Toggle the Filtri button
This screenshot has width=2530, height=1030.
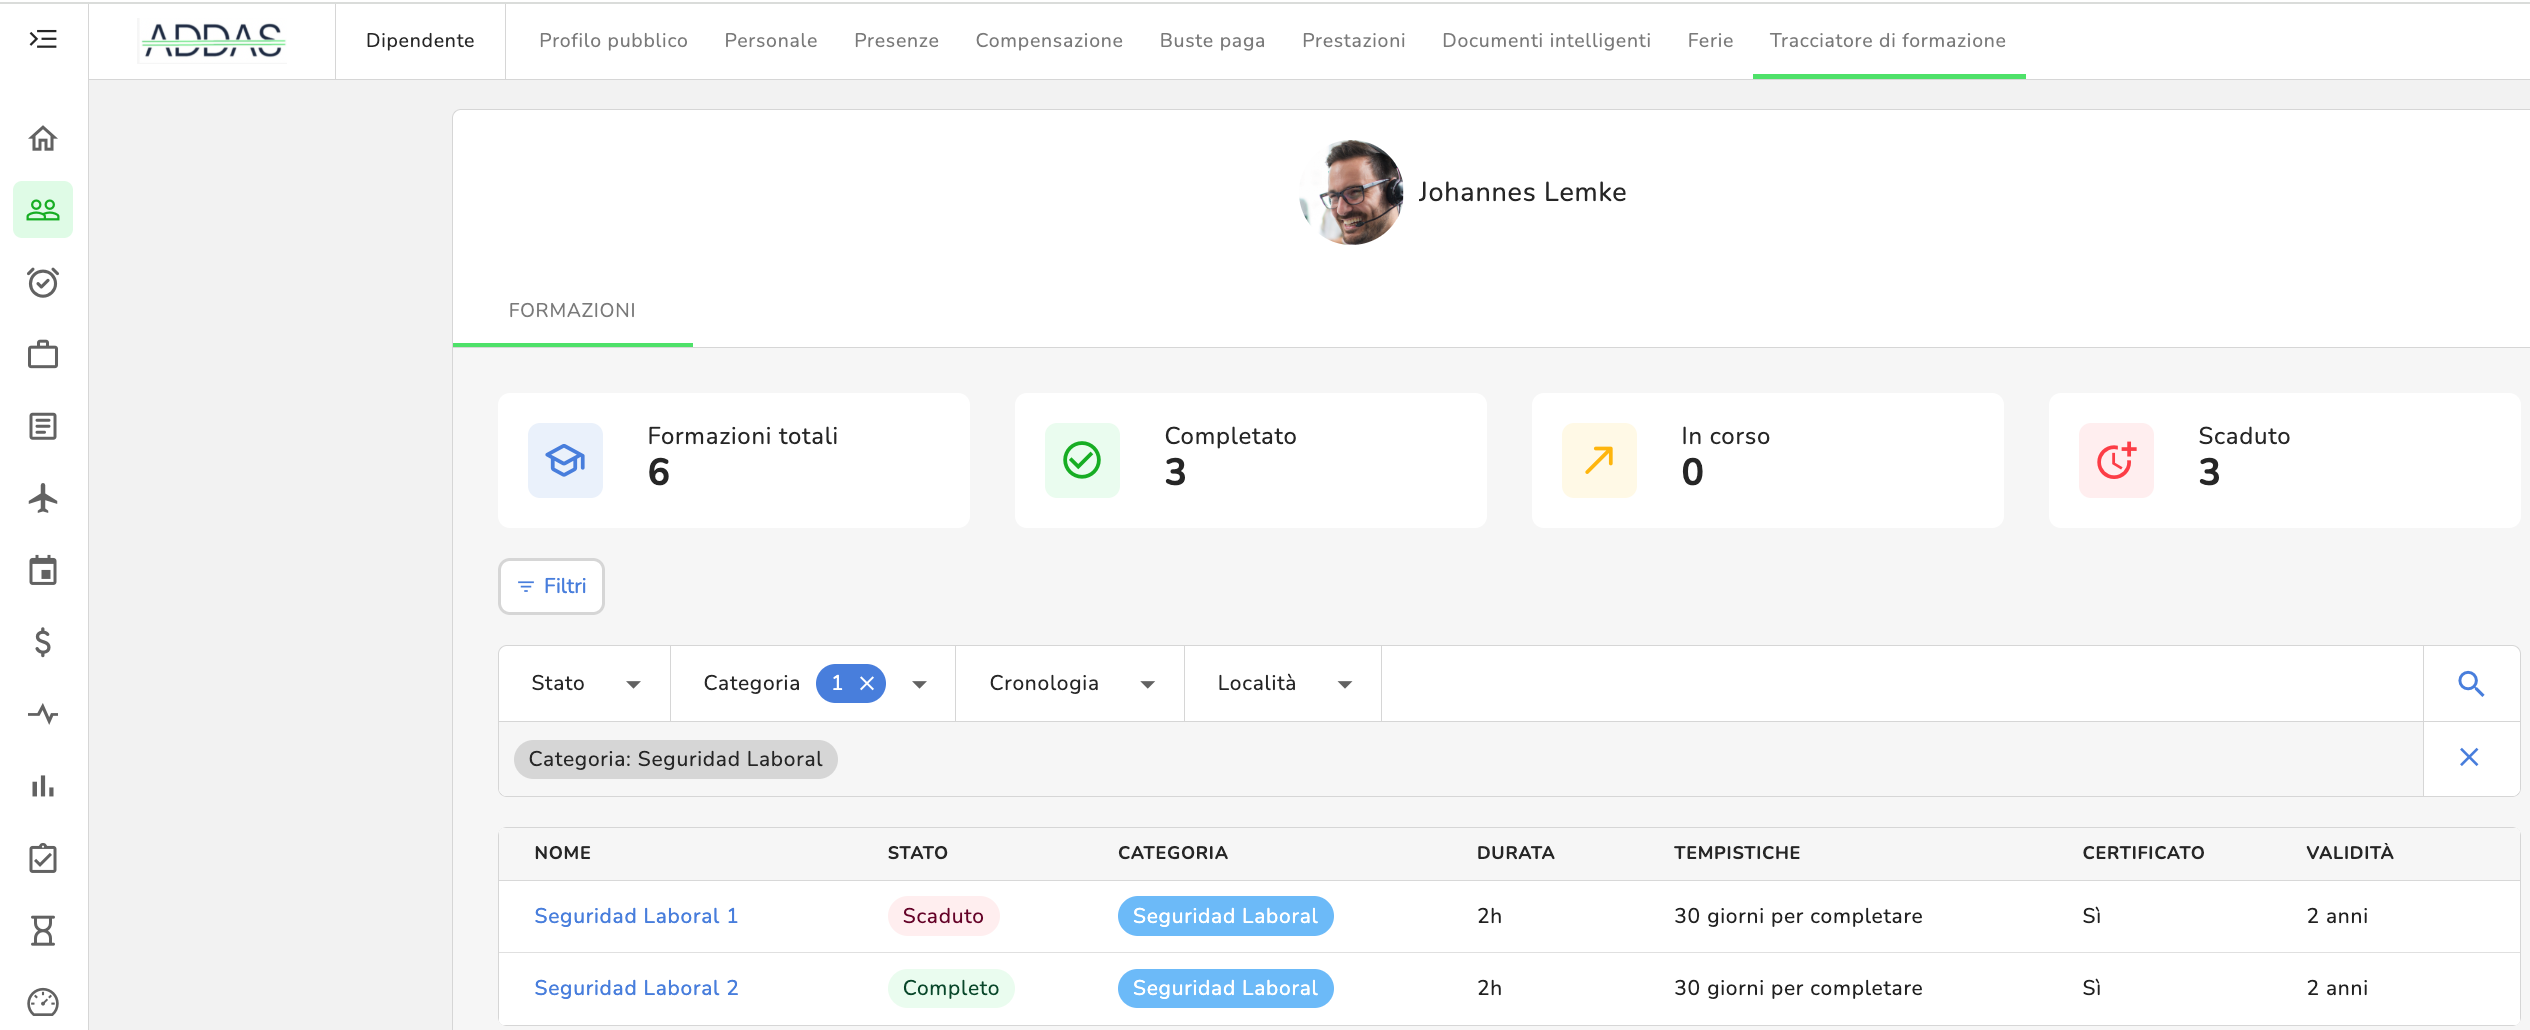click(551, 586)
